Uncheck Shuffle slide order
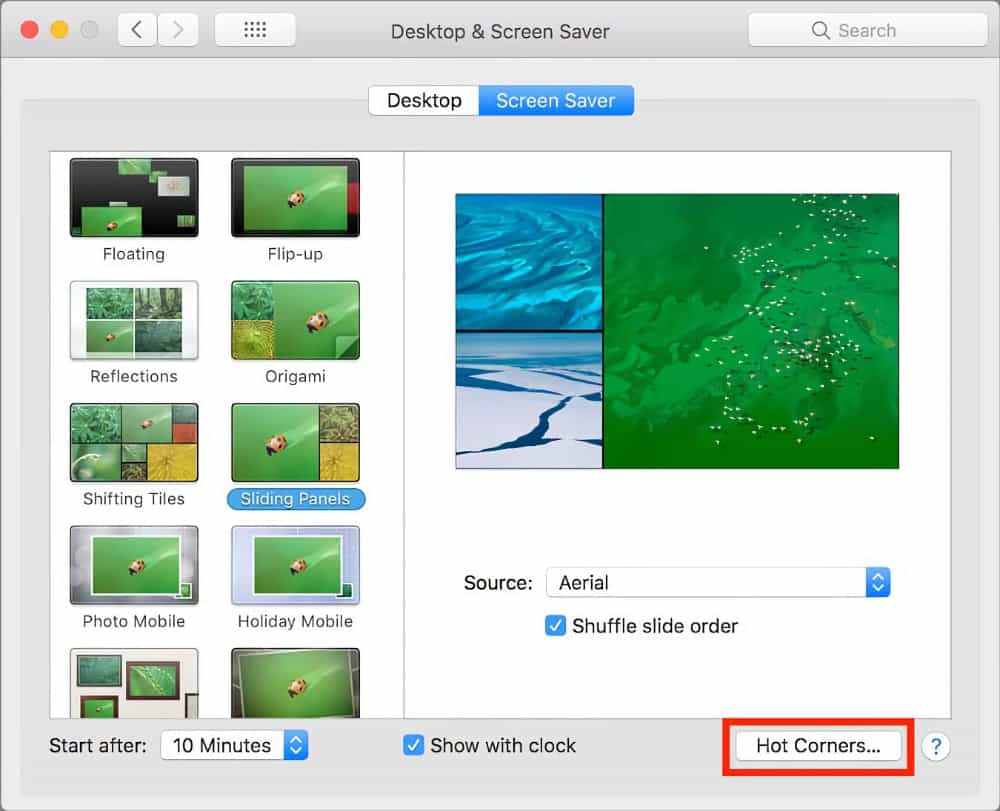1000x811 pixels. click(x=555, y=626)
